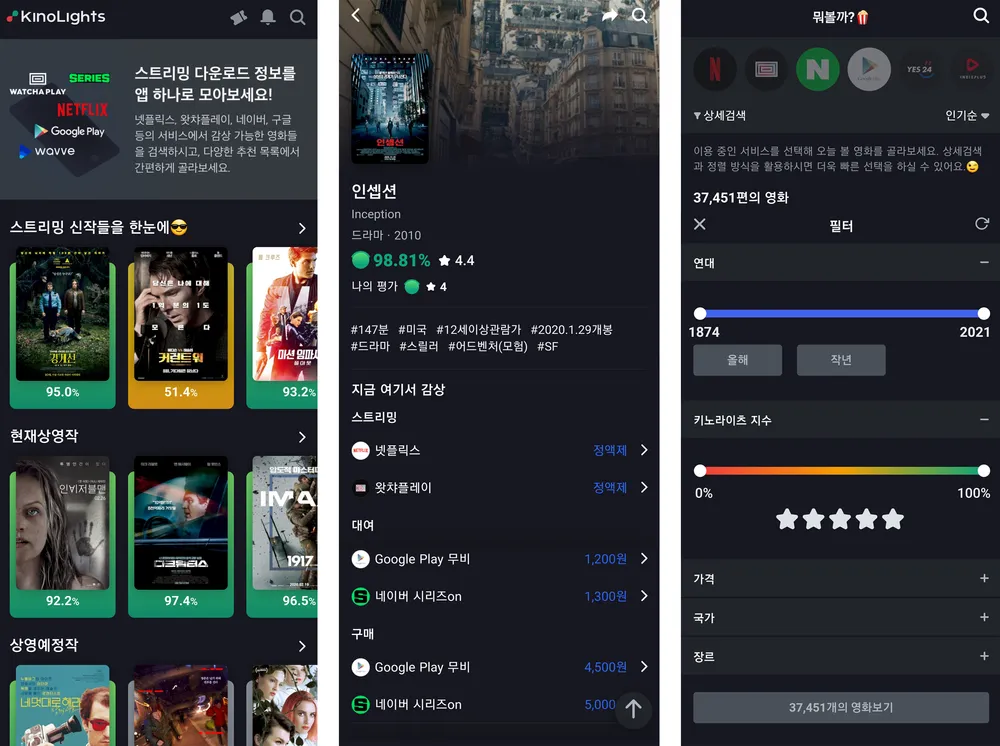Screen dimensions: 1000x746
Task: Toggle the Google Play service filter
Action: tap(869, 69)
